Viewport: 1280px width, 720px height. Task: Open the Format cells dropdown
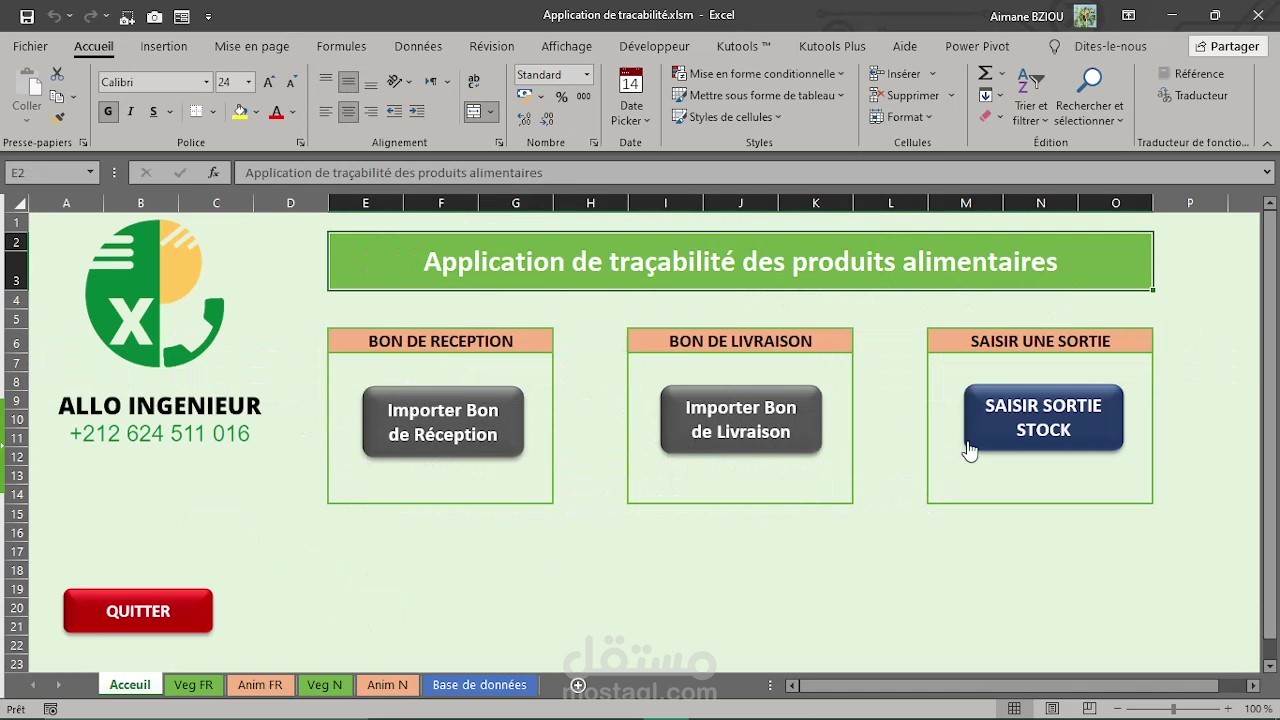pyautogui.click(x=900, y=117)
